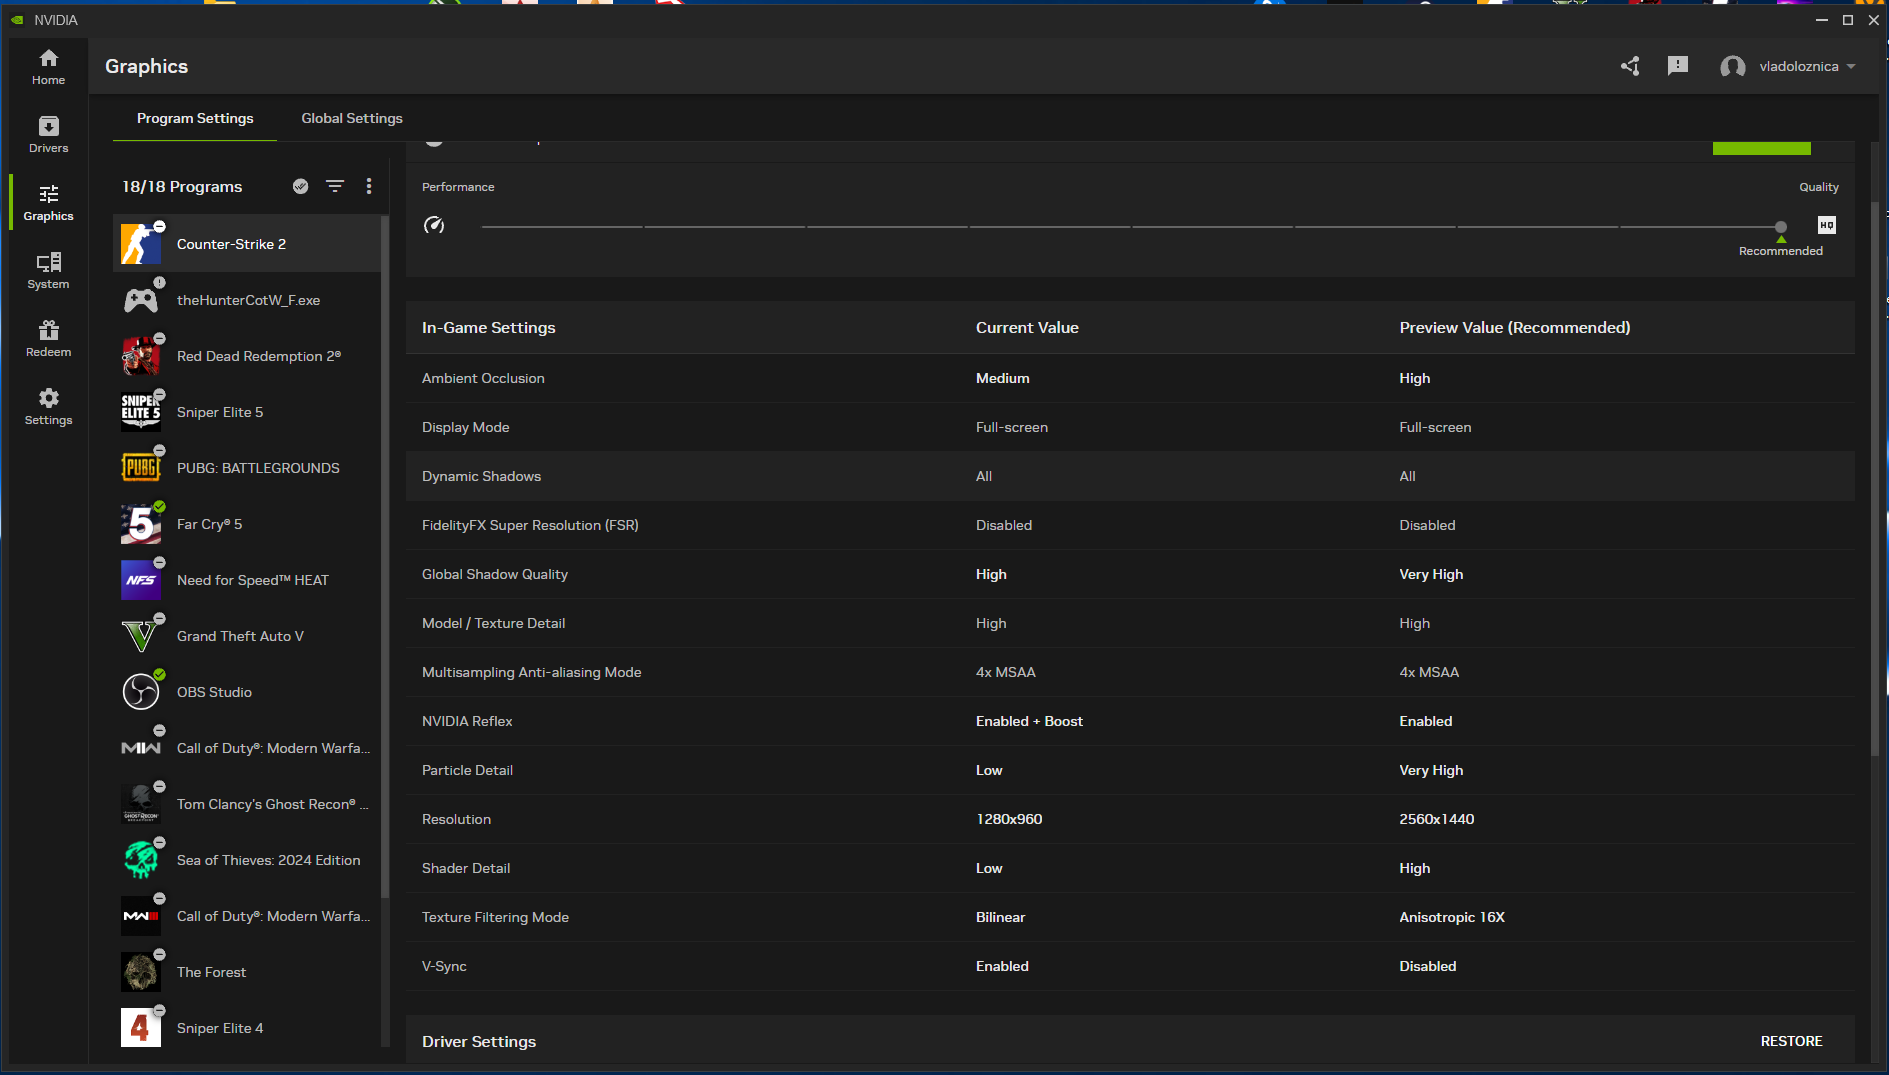Click the OBS Studio logo icon
This screenshot has height=1075, width=1889.
141,692
